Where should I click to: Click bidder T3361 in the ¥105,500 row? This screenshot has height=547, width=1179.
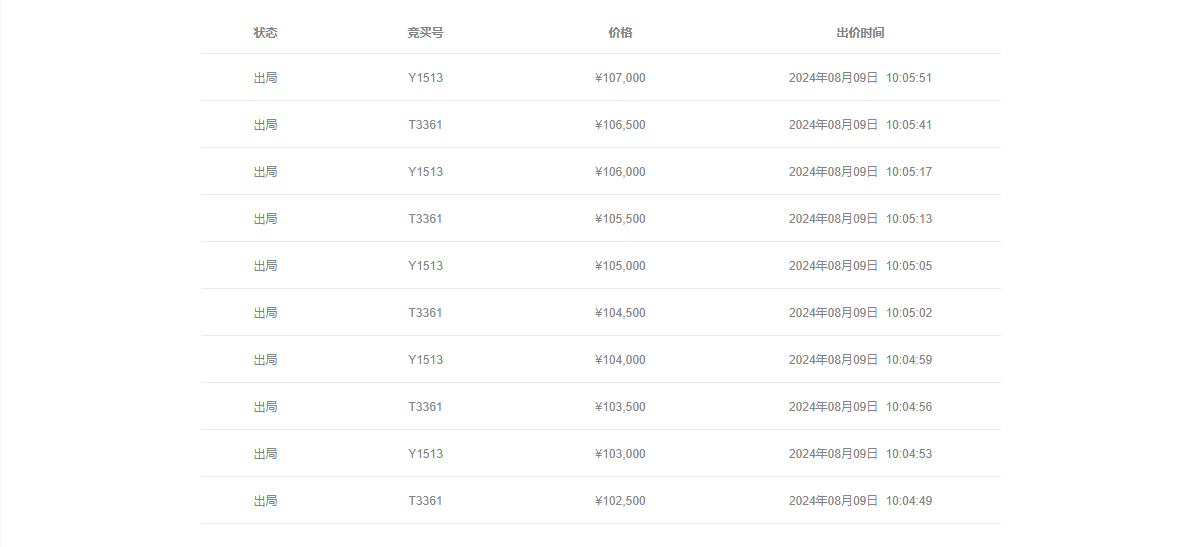pos(426,219)
